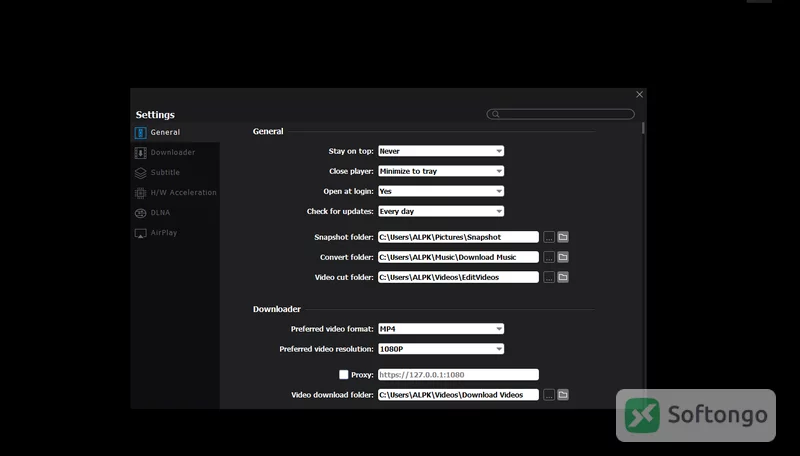Open the Video download folder via folder icon
This screenshot has height=456, width=800.
563,395
